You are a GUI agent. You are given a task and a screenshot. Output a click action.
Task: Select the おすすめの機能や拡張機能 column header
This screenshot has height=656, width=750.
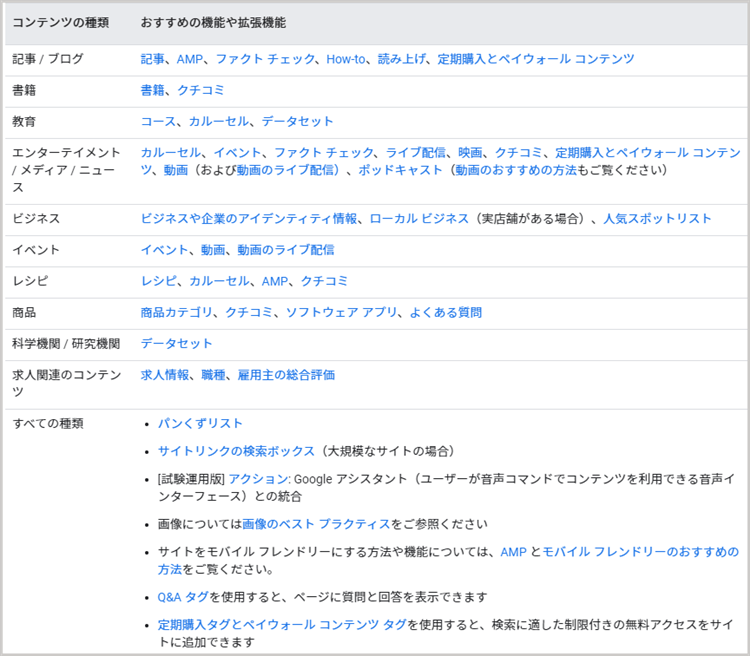(213, 22)
